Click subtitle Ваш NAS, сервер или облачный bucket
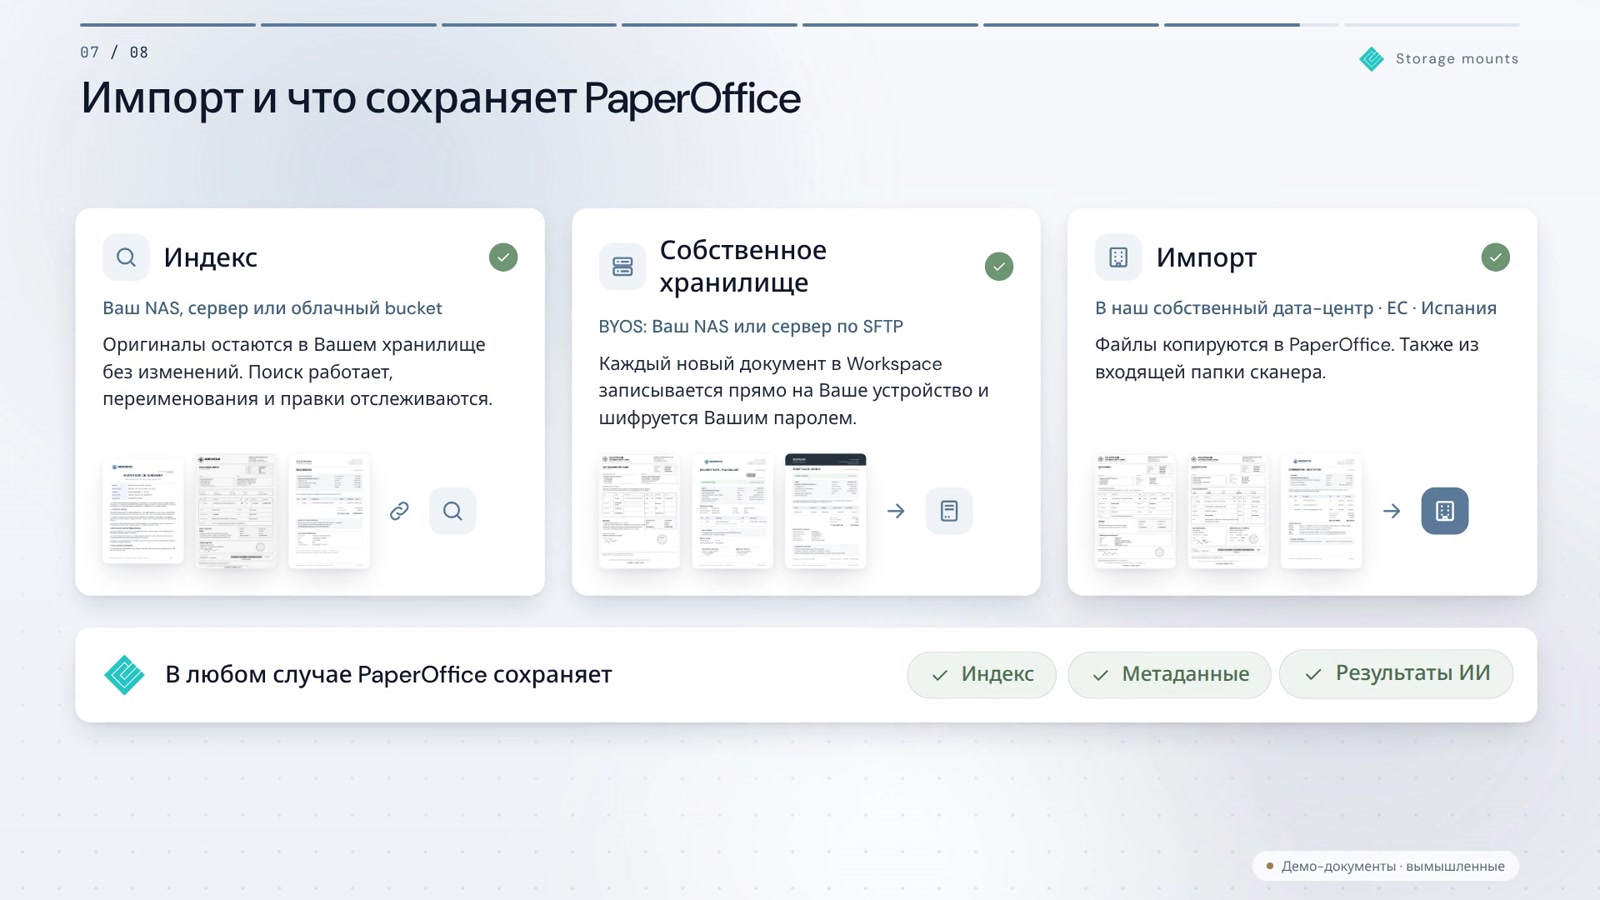 (x=272, y=308)
